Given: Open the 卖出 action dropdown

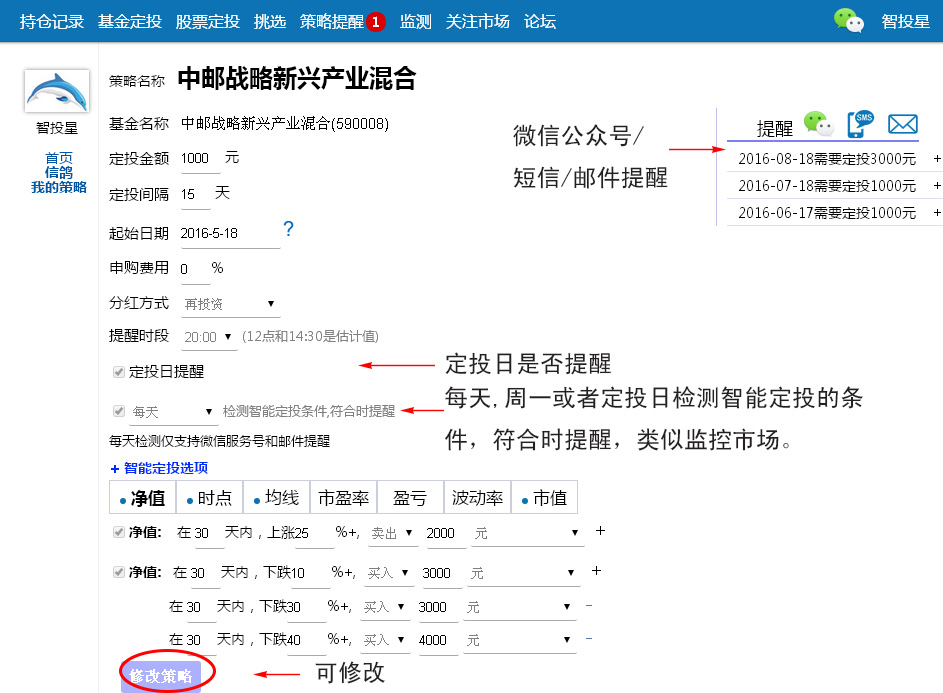Looking at the screenshot, I should click(393, 534).
